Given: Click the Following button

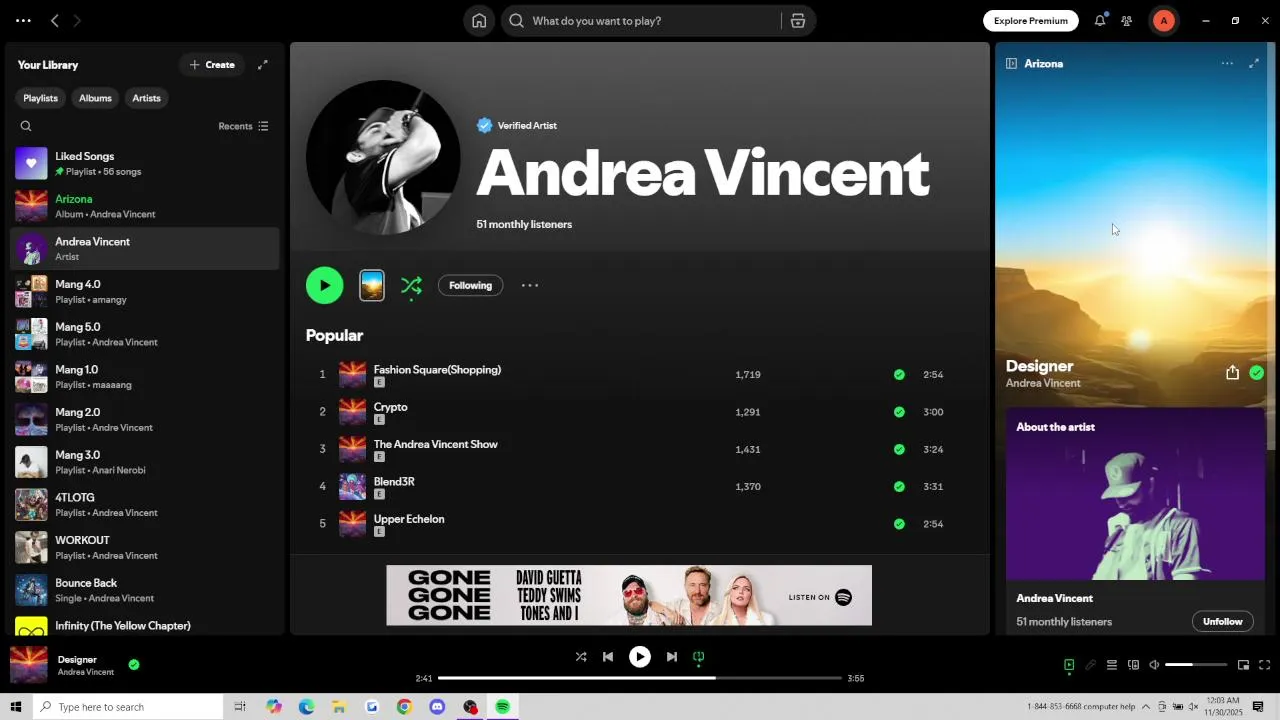Looking at the screenshot, I should coord(470,286).
